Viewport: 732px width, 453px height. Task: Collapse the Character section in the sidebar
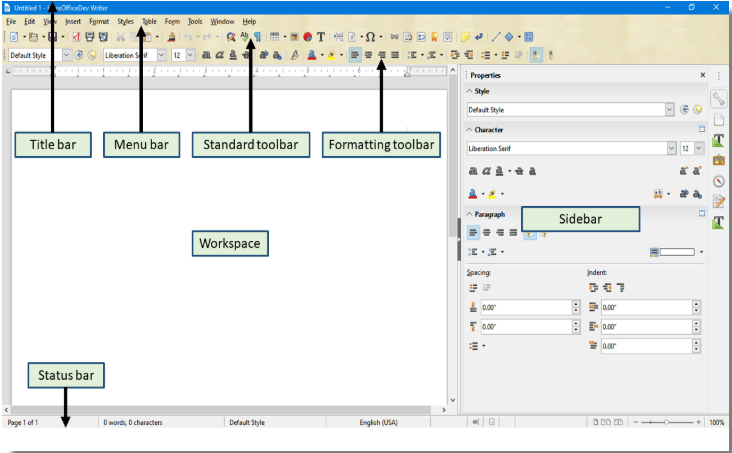coord(471,130)
